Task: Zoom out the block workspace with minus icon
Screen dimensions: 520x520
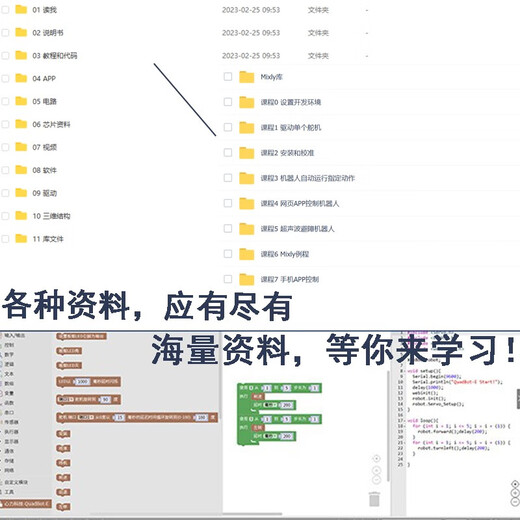Action: [376, 480]
